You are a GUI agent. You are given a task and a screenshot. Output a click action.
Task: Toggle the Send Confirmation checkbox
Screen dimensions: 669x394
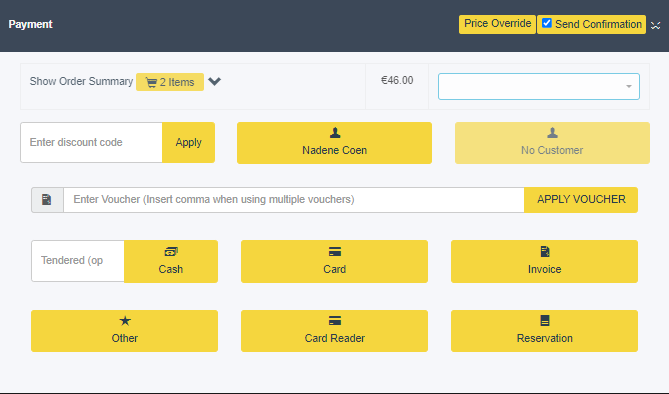point(547,23)
